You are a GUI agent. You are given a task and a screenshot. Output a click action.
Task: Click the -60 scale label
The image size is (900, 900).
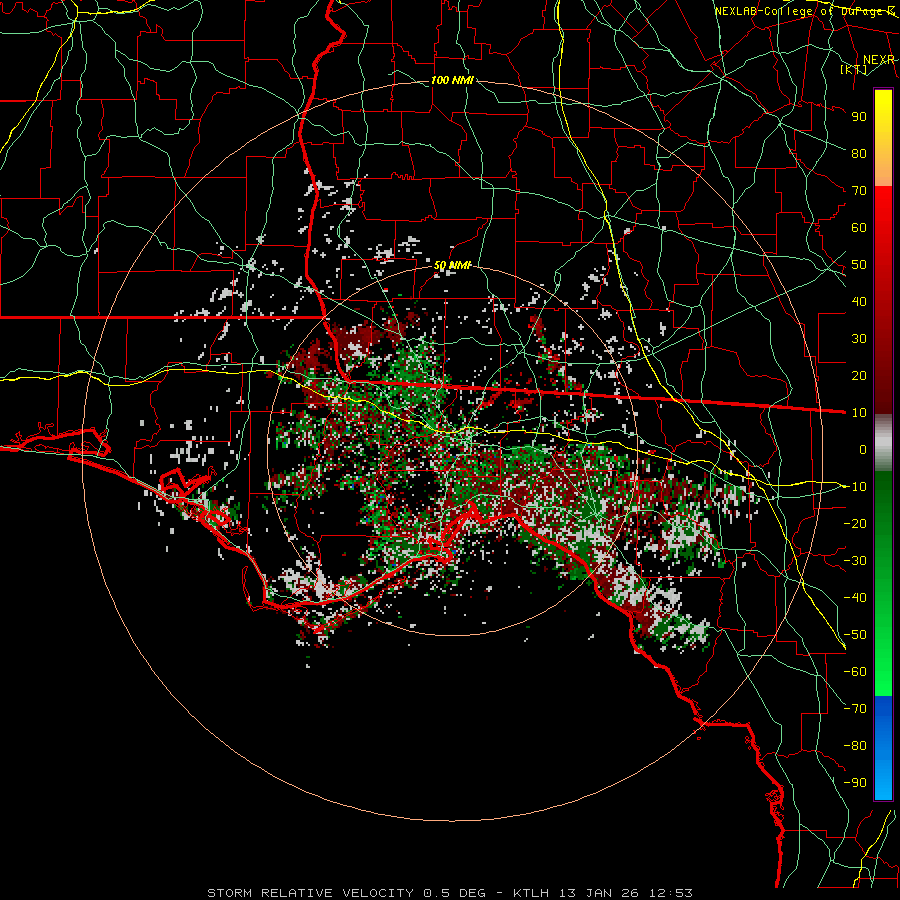pyautogui.click(x=855, y=672)
